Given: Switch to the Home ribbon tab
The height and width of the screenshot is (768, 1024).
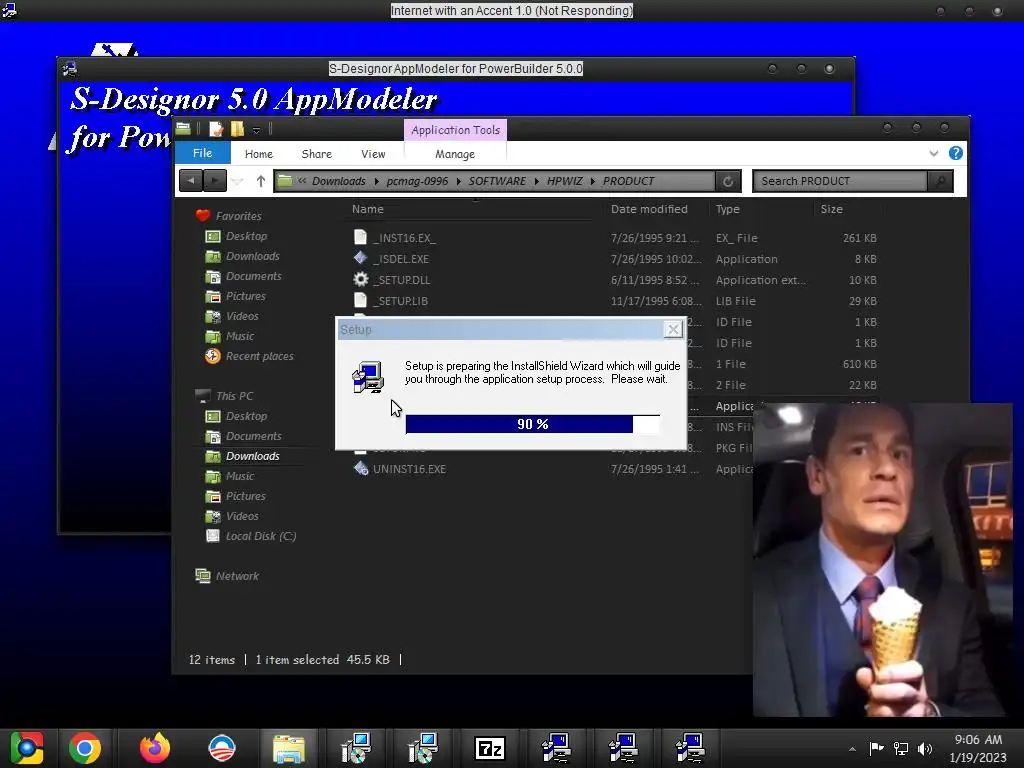Looking at the screenshot, I should (259, 154).
